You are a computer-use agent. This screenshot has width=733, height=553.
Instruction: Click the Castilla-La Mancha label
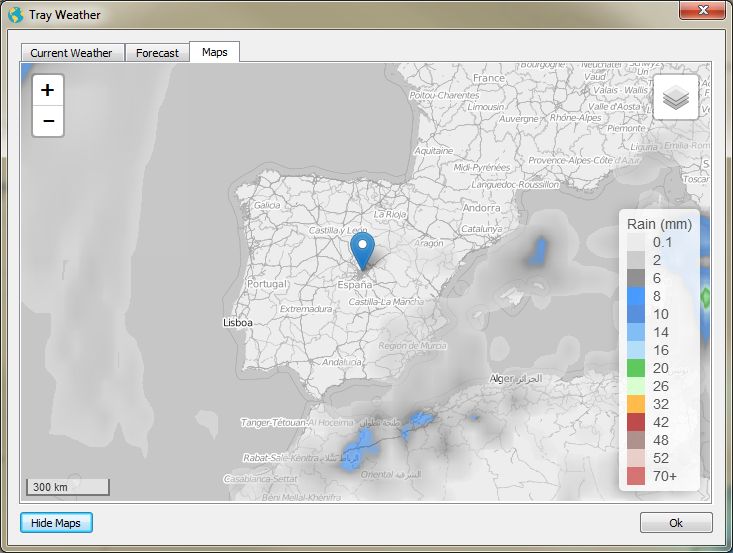(x=386, y=302)
